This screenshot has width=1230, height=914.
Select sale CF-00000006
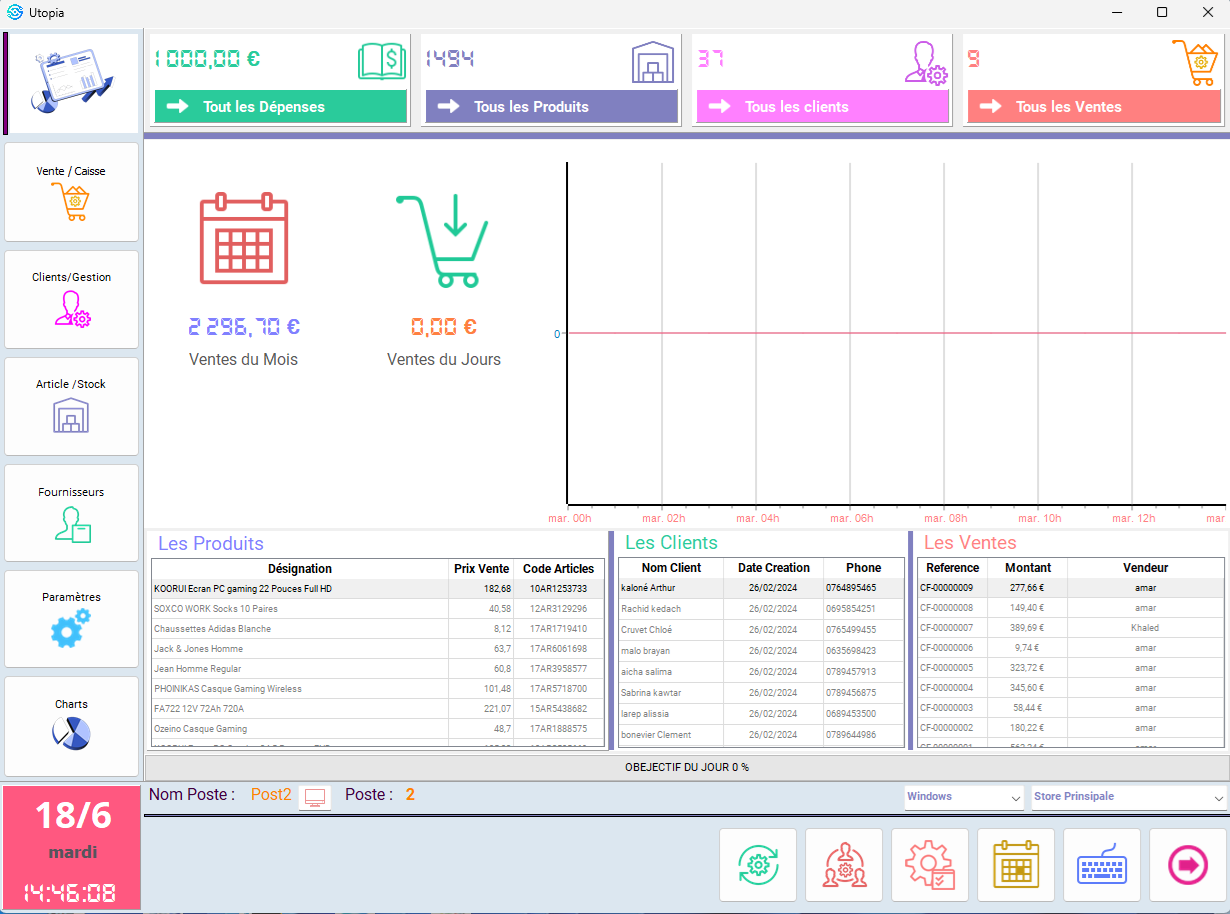coord(1070,648)
